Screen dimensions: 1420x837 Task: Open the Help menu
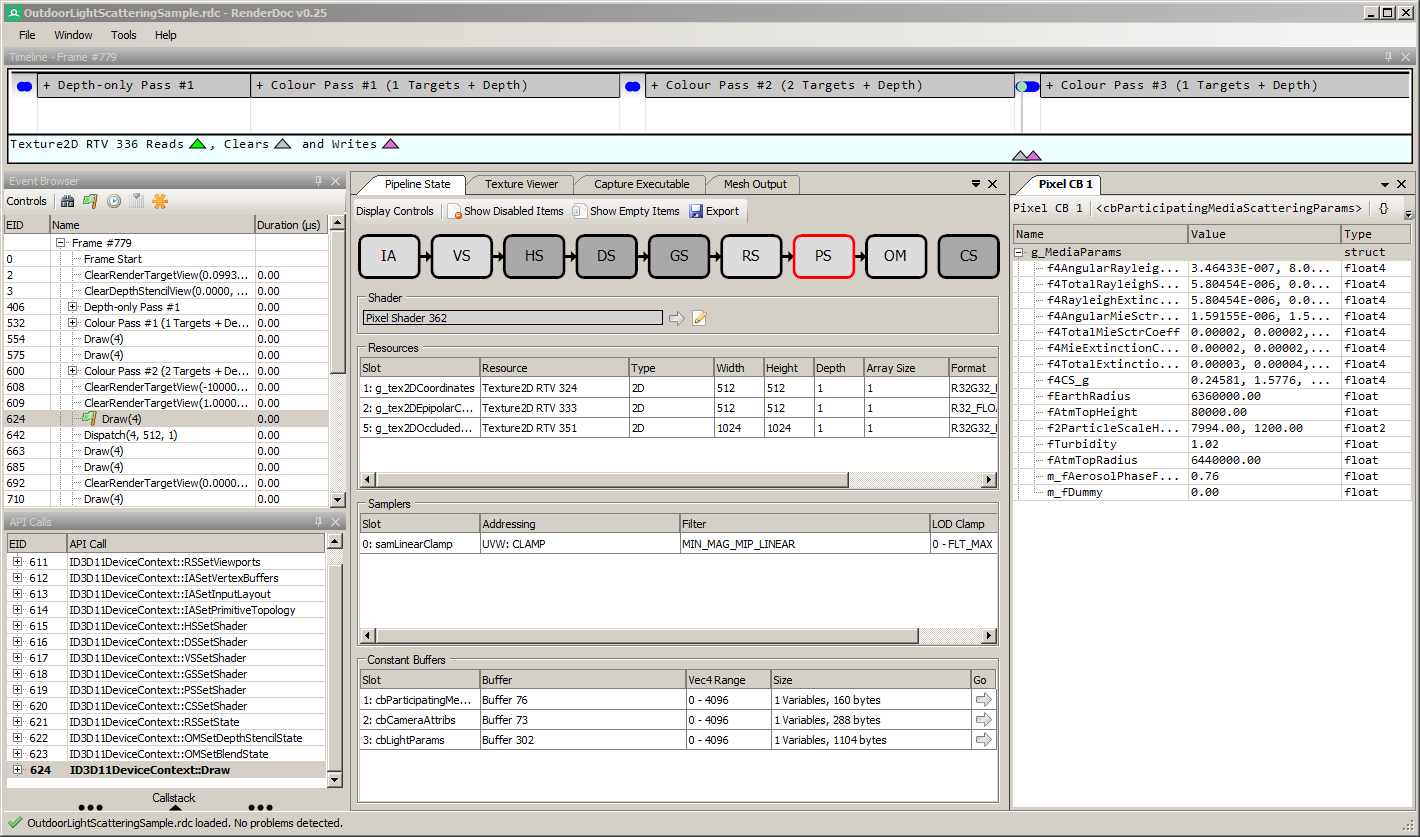(166, 35)
